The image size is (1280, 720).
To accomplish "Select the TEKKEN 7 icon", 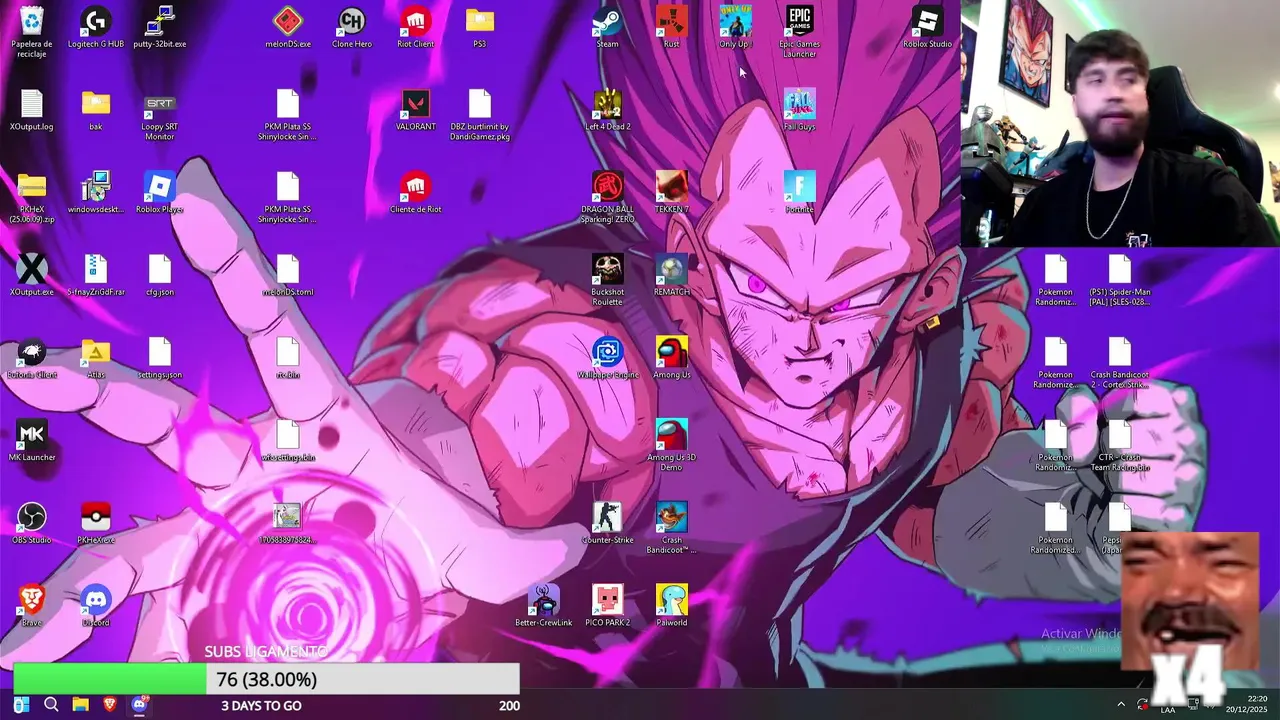I will tap(672, 193).
